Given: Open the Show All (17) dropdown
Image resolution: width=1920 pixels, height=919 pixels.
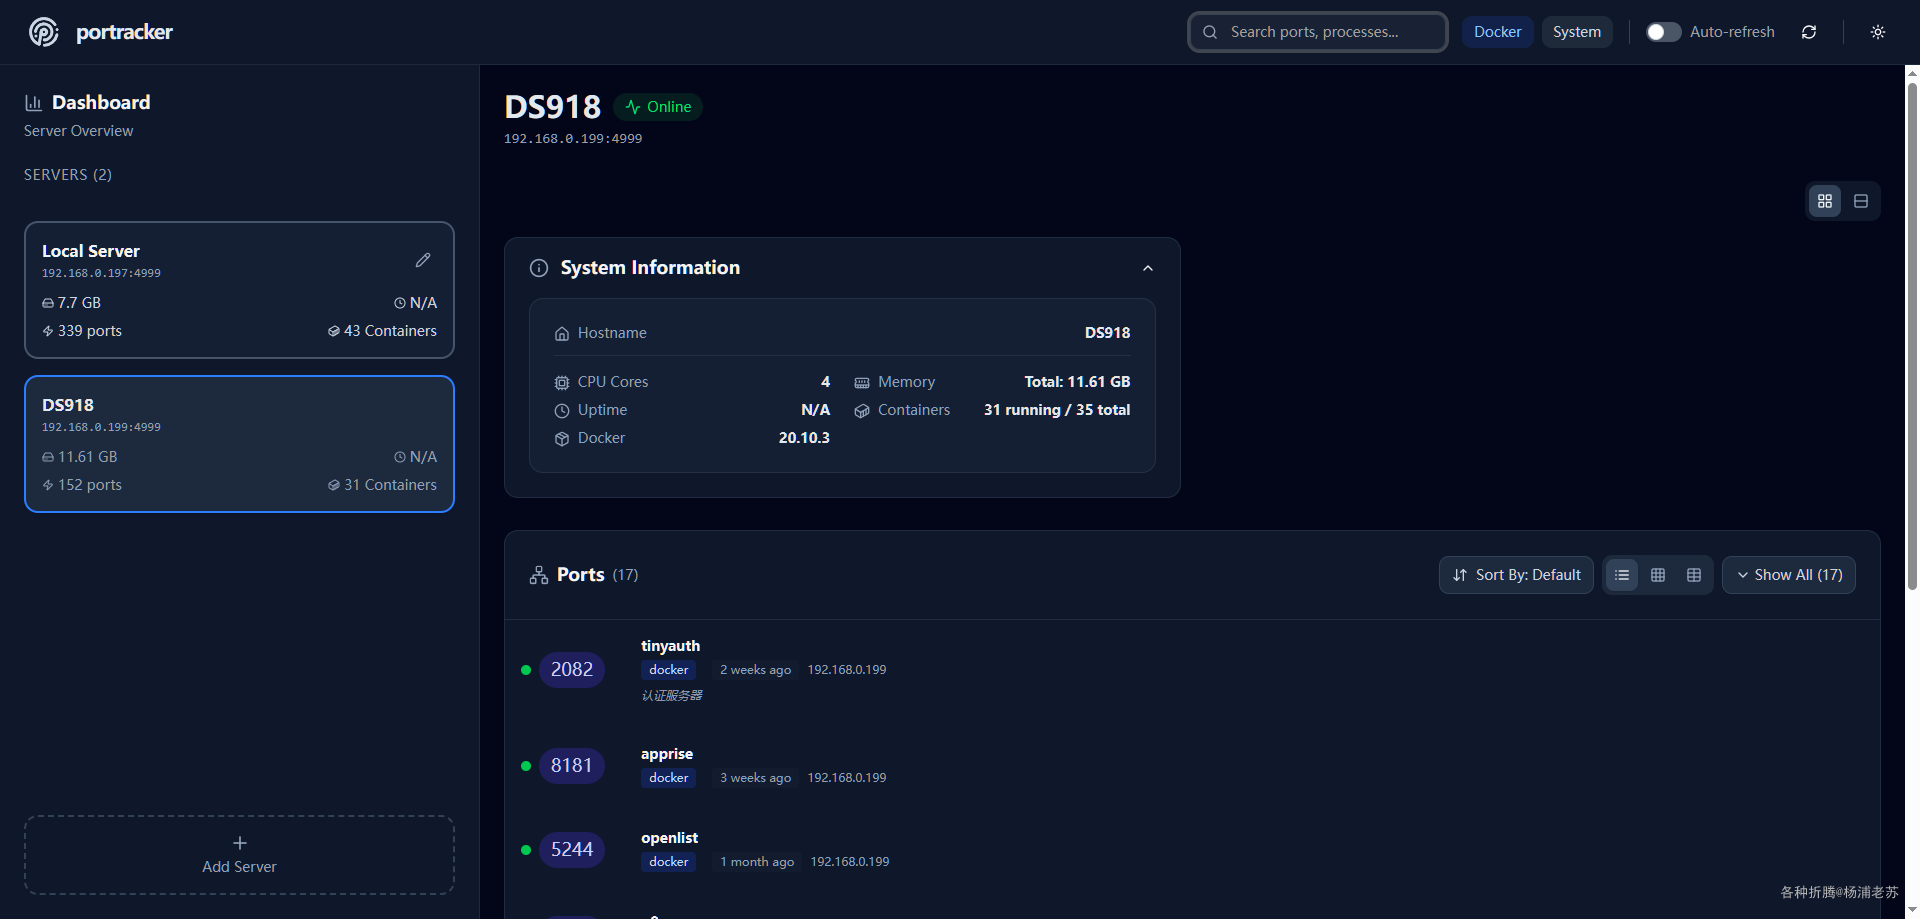Looking at the screenshot, I should (x=1789, y=575).
